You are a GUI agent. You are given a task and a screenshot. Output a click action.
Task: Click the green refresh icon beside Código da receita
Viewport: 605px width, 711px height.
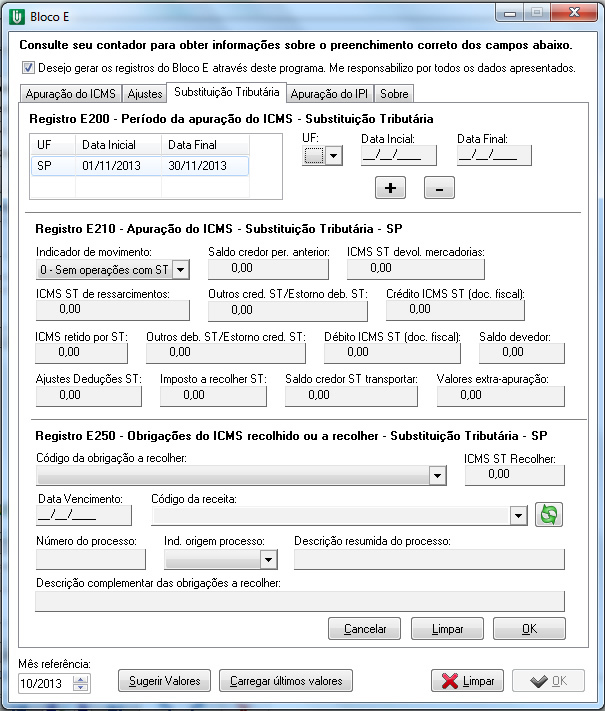tap(550, 514)
